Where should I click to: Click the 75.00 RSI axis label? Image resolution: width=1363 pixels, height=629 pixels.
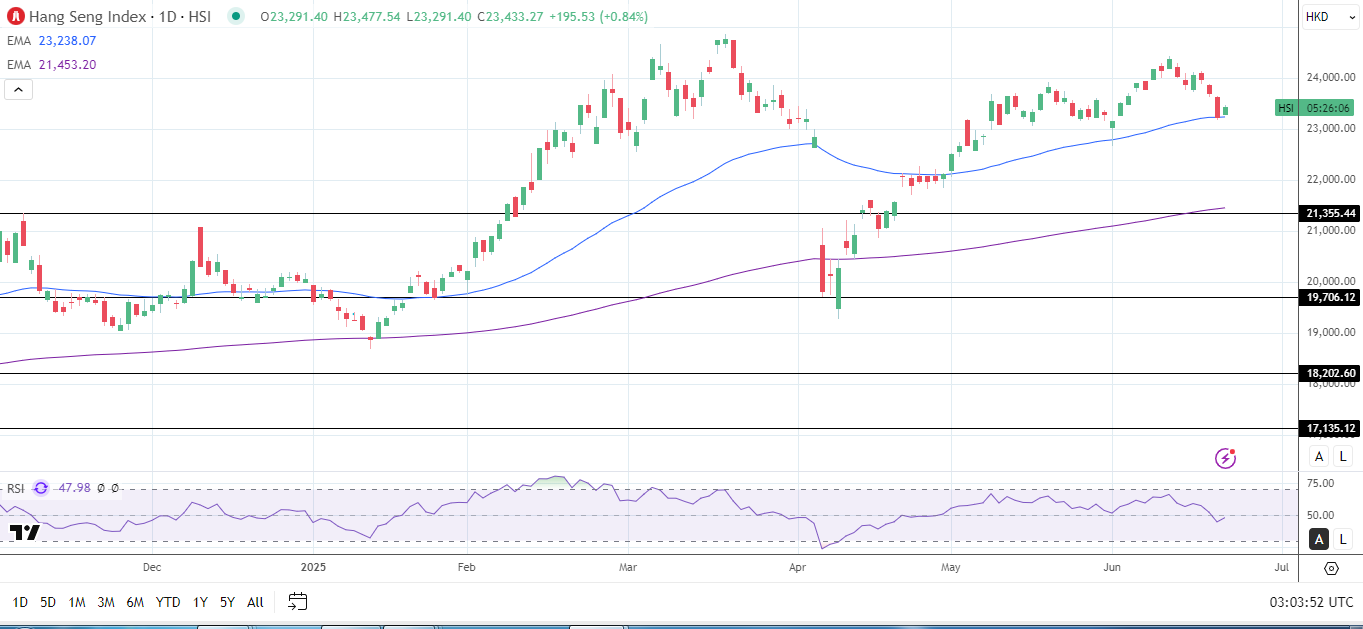[1320, 484]
